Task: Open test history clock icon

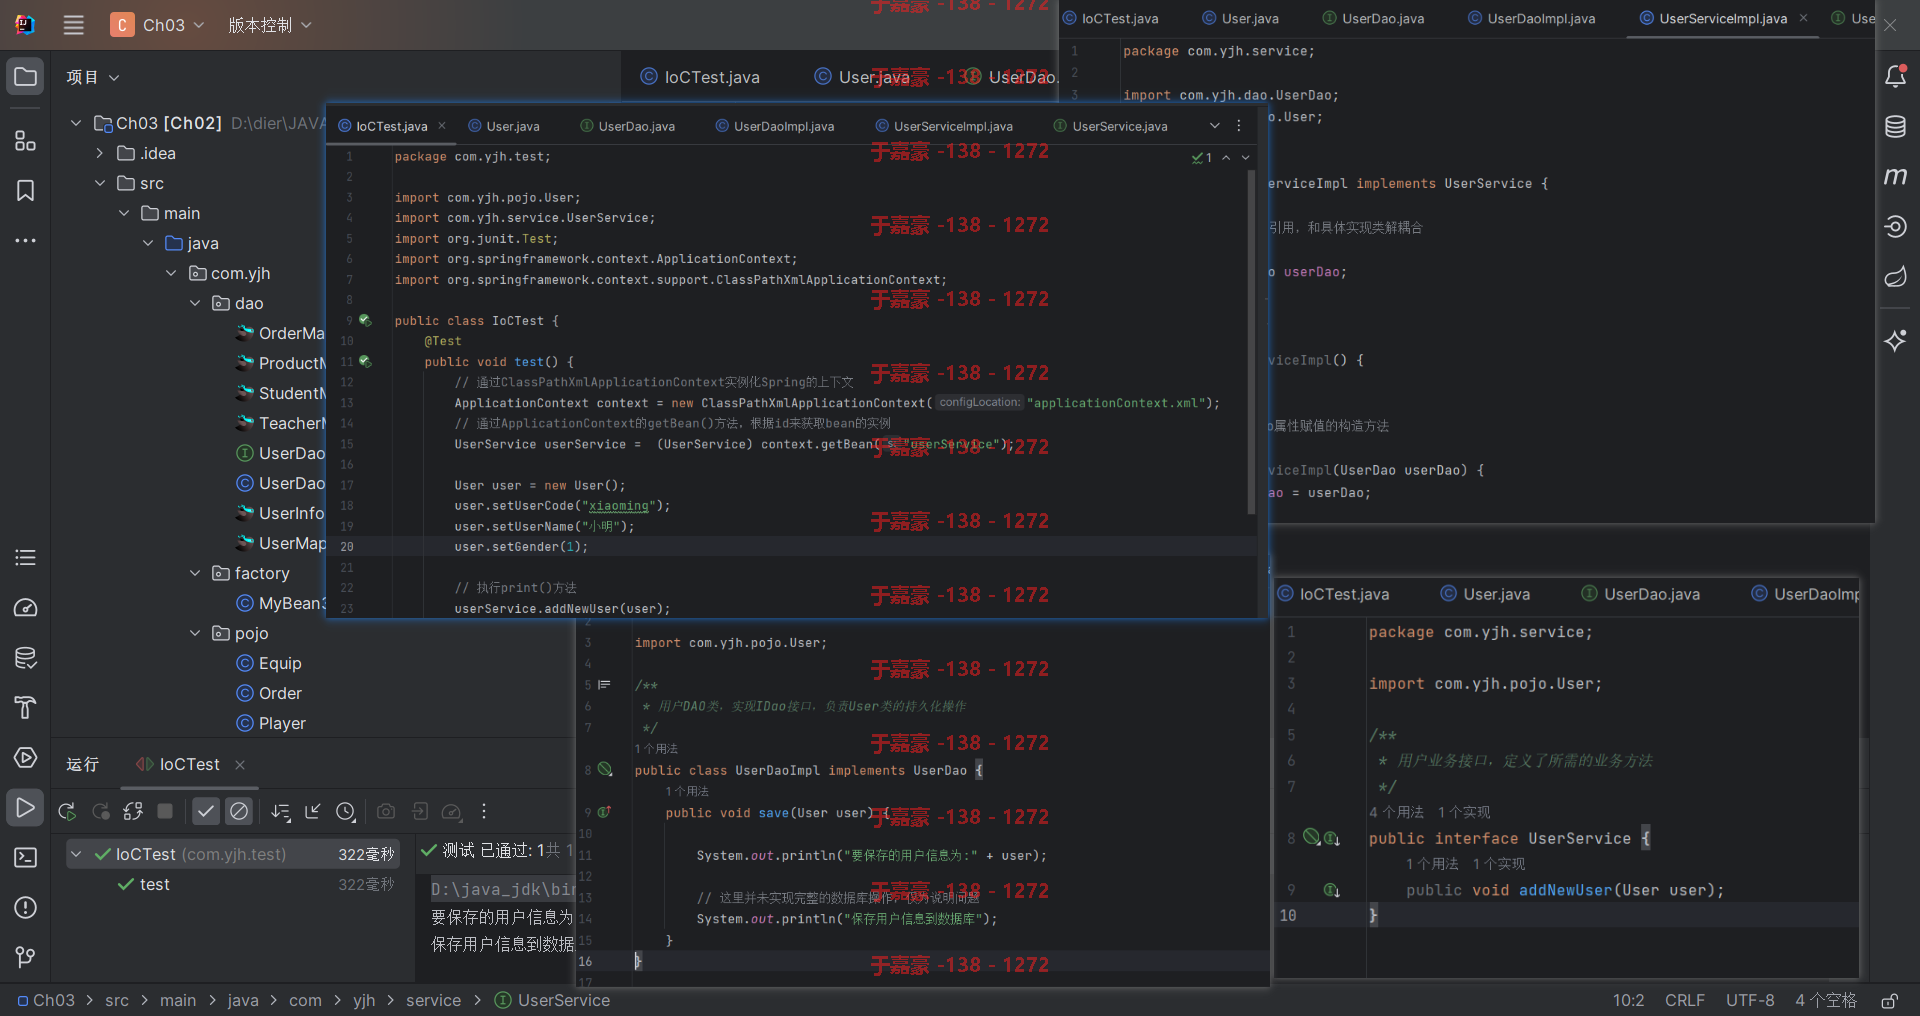Action: 346,811
